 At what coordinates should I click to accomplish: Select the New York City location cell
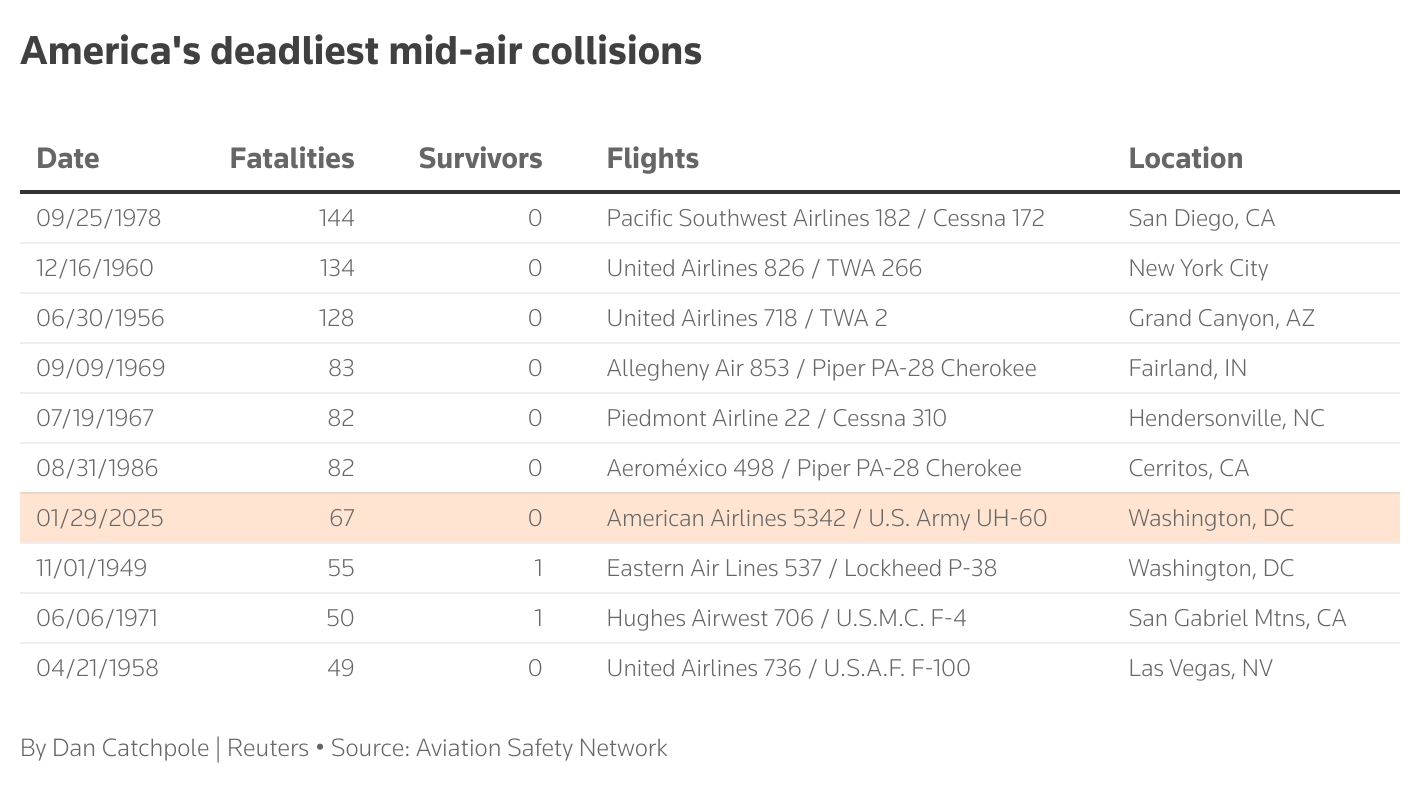(x=1198, y=268)
